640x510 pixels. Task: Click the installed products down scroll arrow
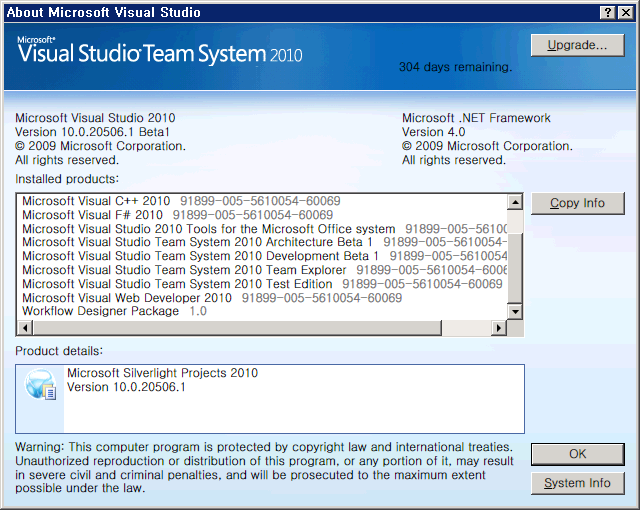(515, 312)
